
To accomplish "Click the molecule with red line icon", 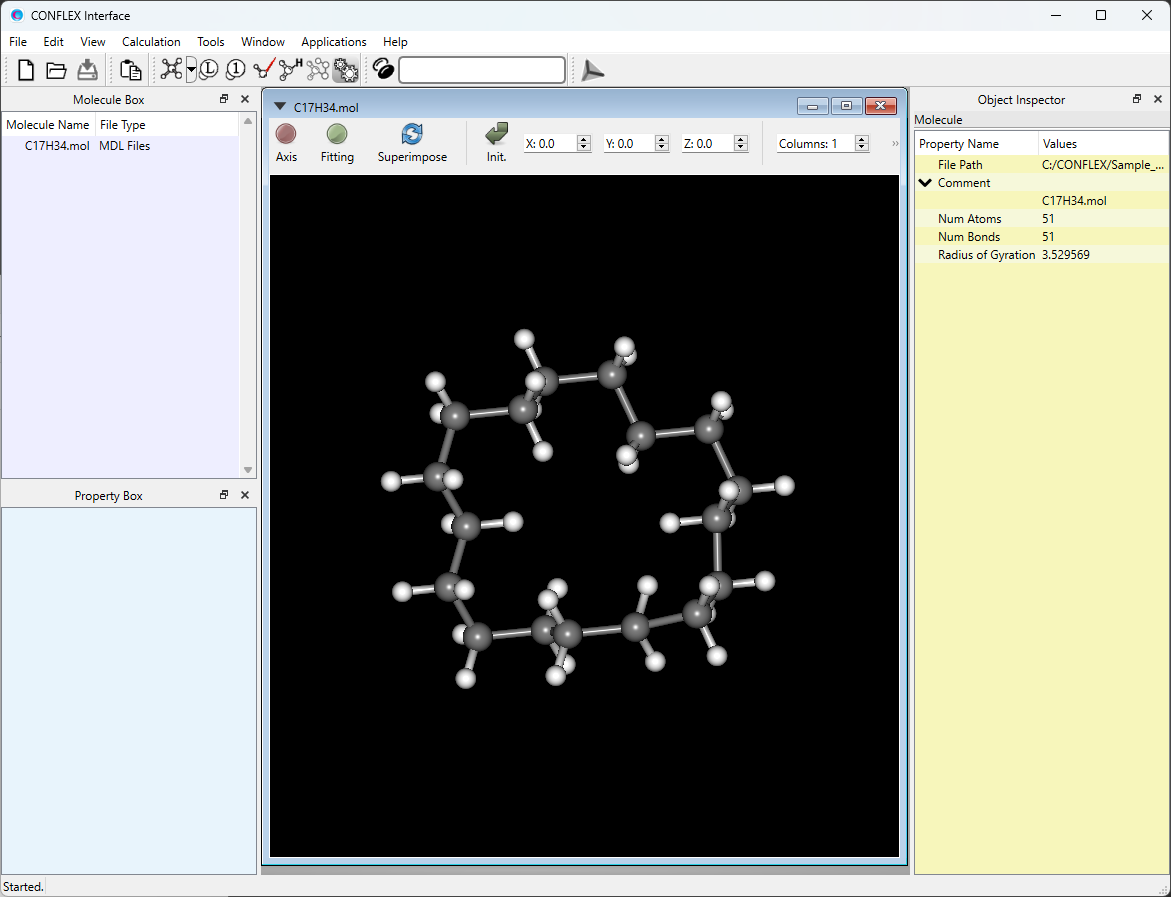I will click(264, 69).
